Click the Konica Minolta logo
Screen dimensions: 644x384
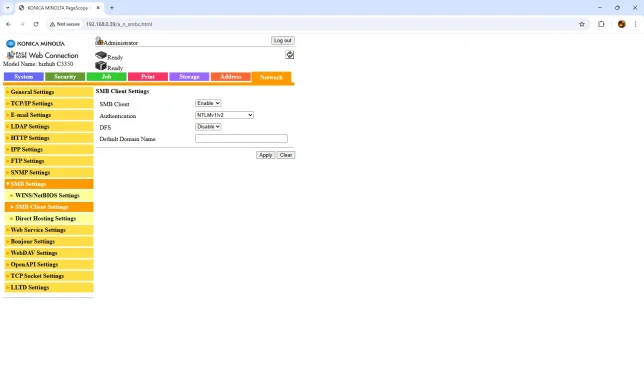tap(35, 44)
